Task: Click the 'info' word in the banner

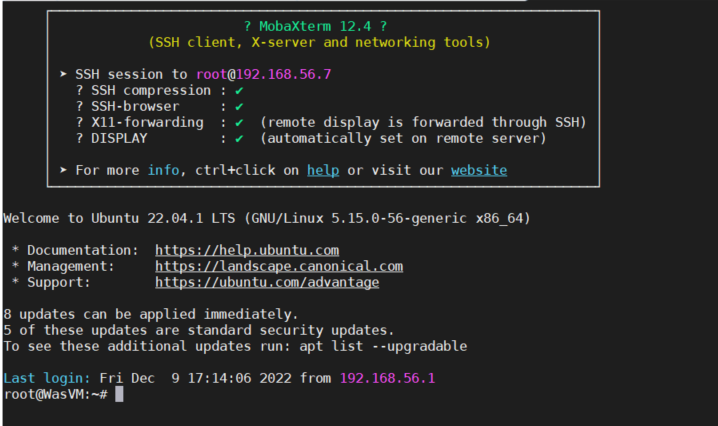Action: [x=163, y=170]
